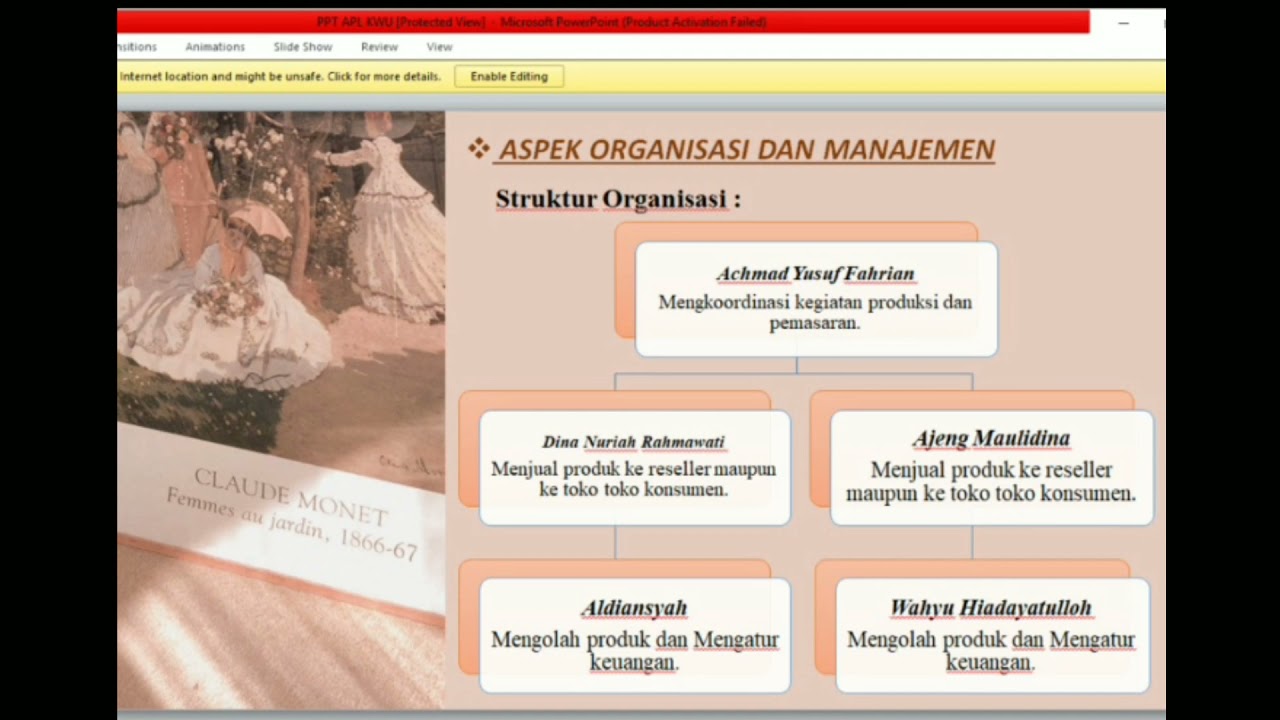Minimize the PowerPoint window
The height and width of the screenshot is (720, 1280).
[x=1123, y=22]
